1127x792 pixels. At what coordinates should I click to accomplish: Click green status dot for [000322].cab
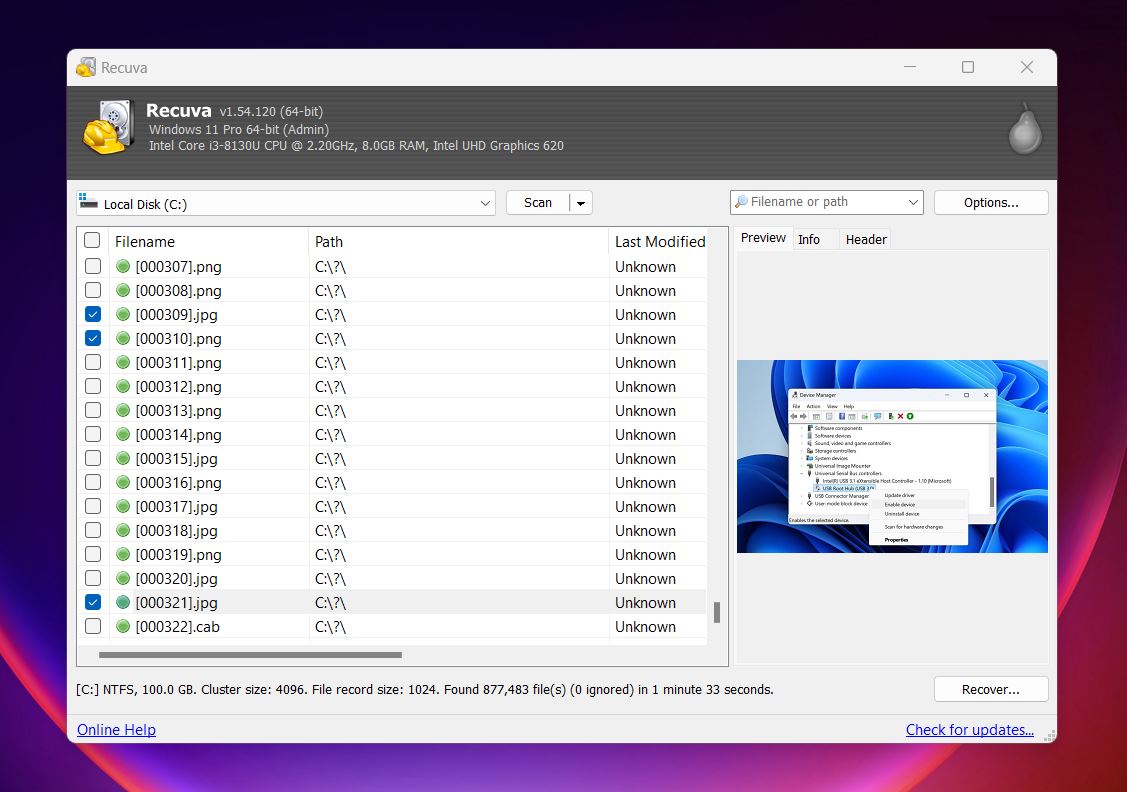[x=123, y=627]
